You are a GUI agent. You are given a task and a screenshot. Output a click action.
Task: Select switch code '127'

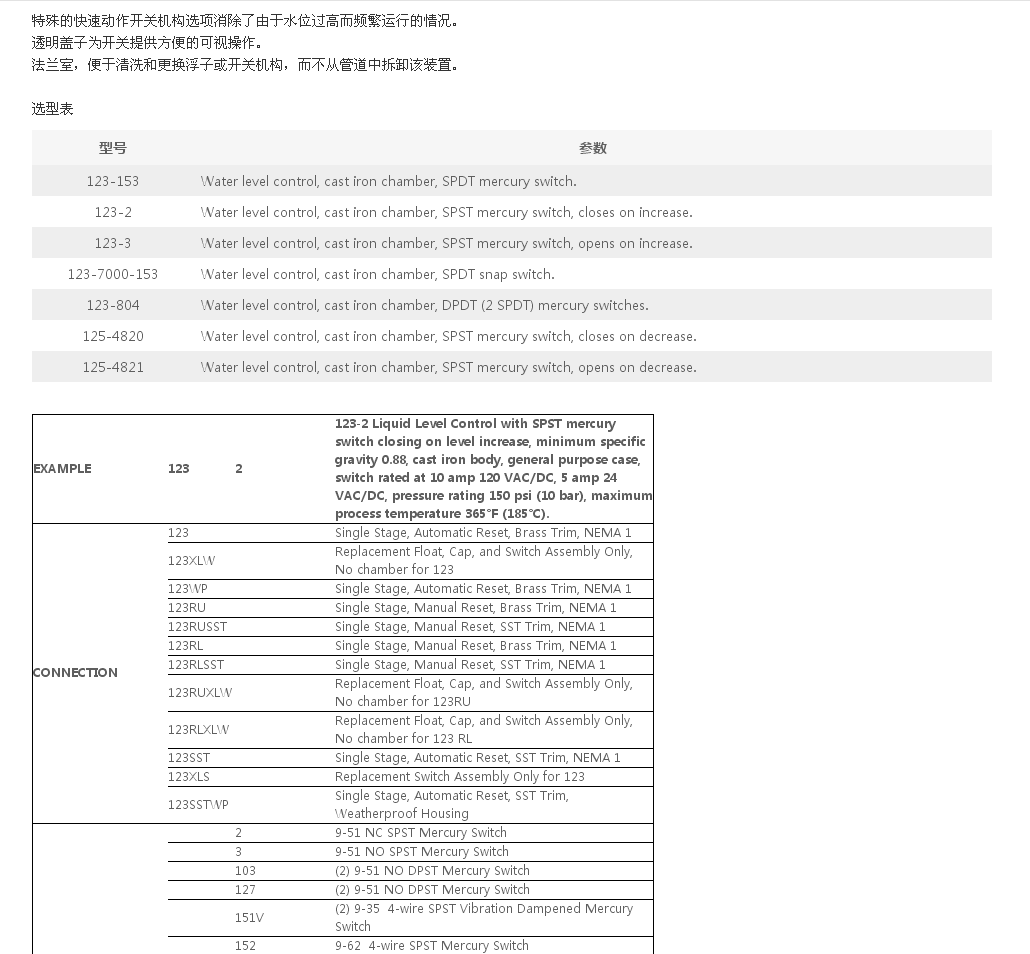[245, 889]
